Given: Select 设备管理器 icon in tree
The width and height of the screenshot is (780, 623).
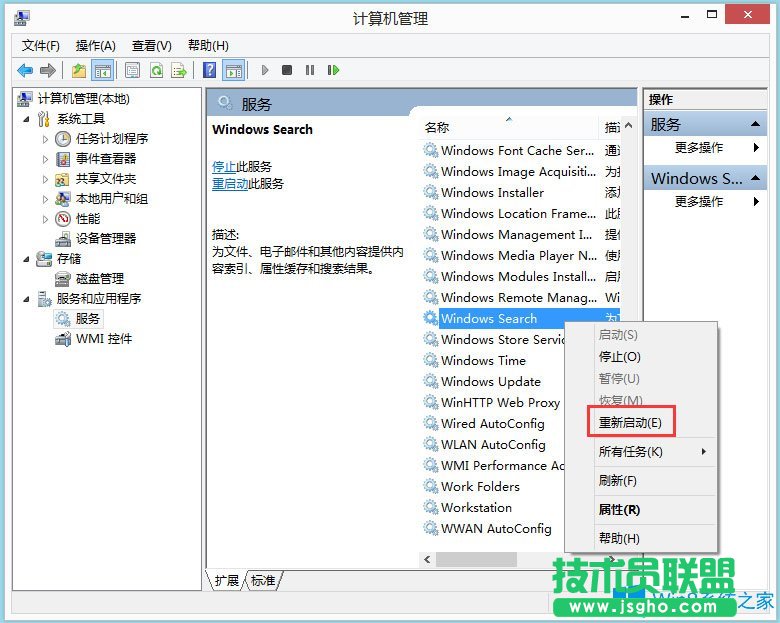Looking at the screenshot, I should (63, 239).
